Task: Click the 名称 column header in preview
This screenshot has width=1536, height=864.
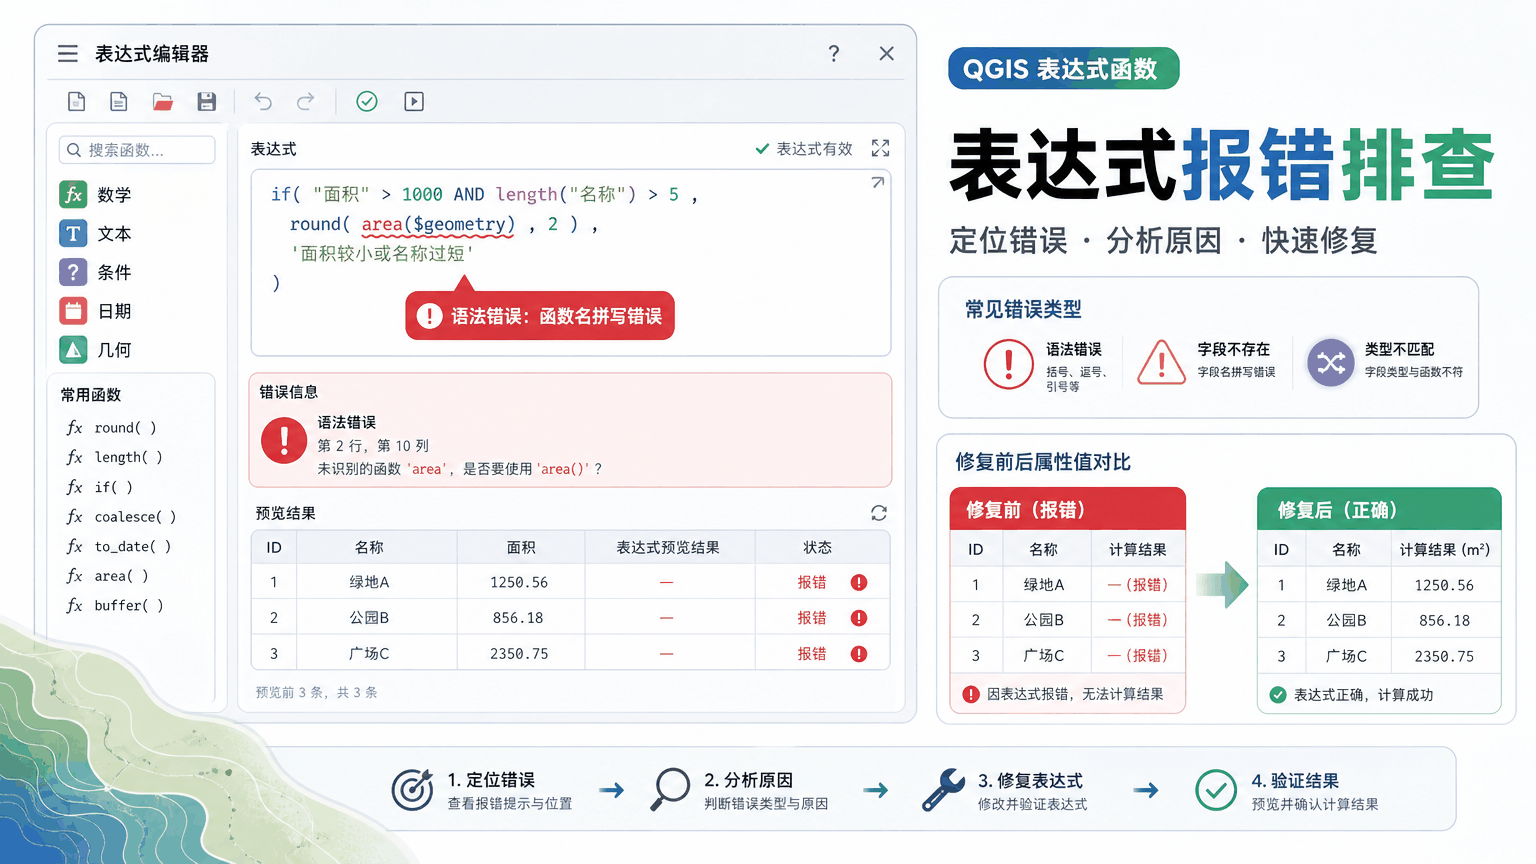Action: [x=369, y=548]
